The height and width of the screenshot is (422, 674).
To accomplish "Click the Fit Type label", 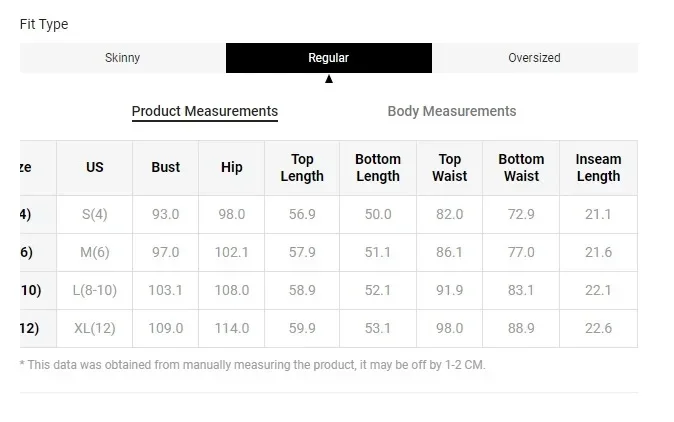I will 44,24.
